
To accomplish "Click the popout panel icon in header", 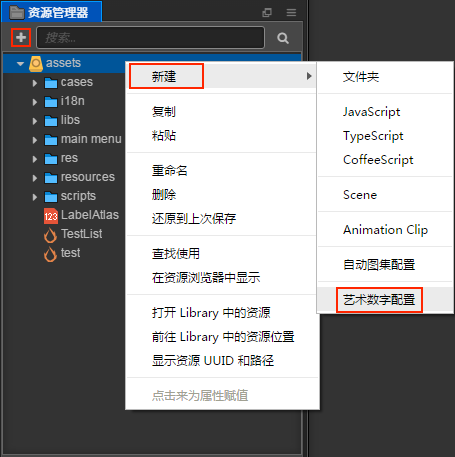I will (267, 13).
